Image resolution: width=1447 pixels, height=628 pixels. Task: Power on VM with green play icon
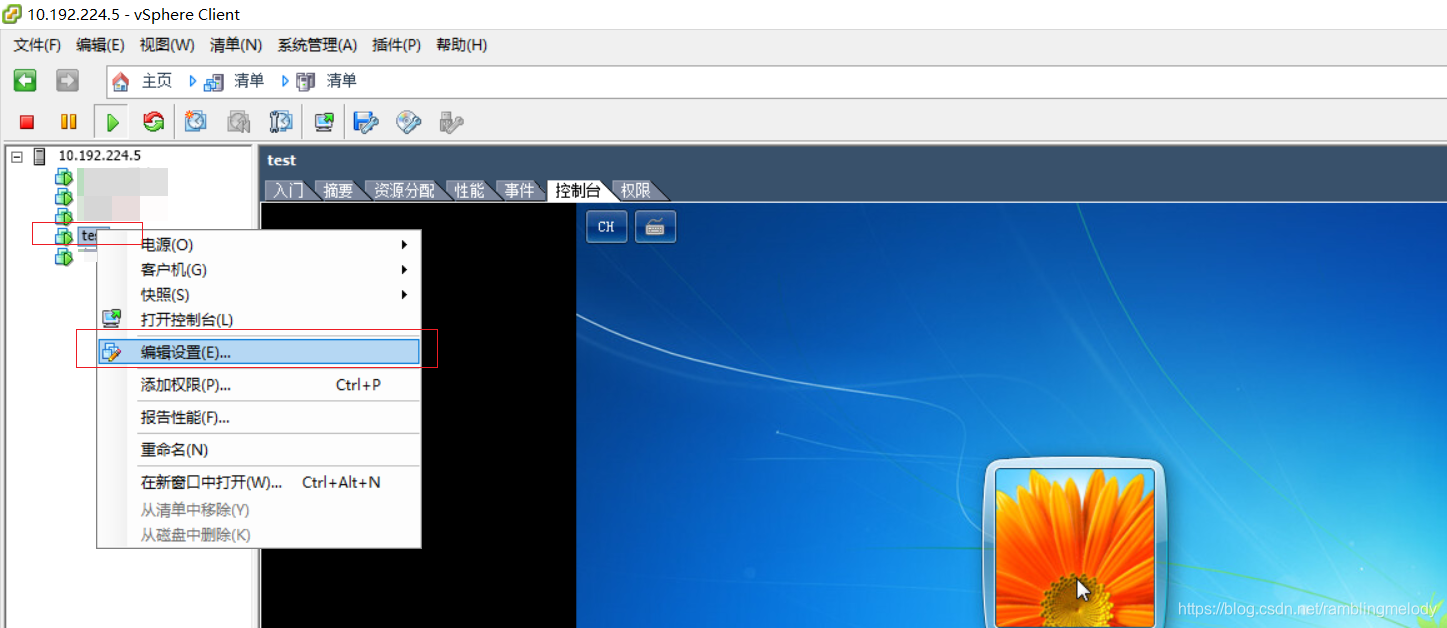(x=112, y=122)
